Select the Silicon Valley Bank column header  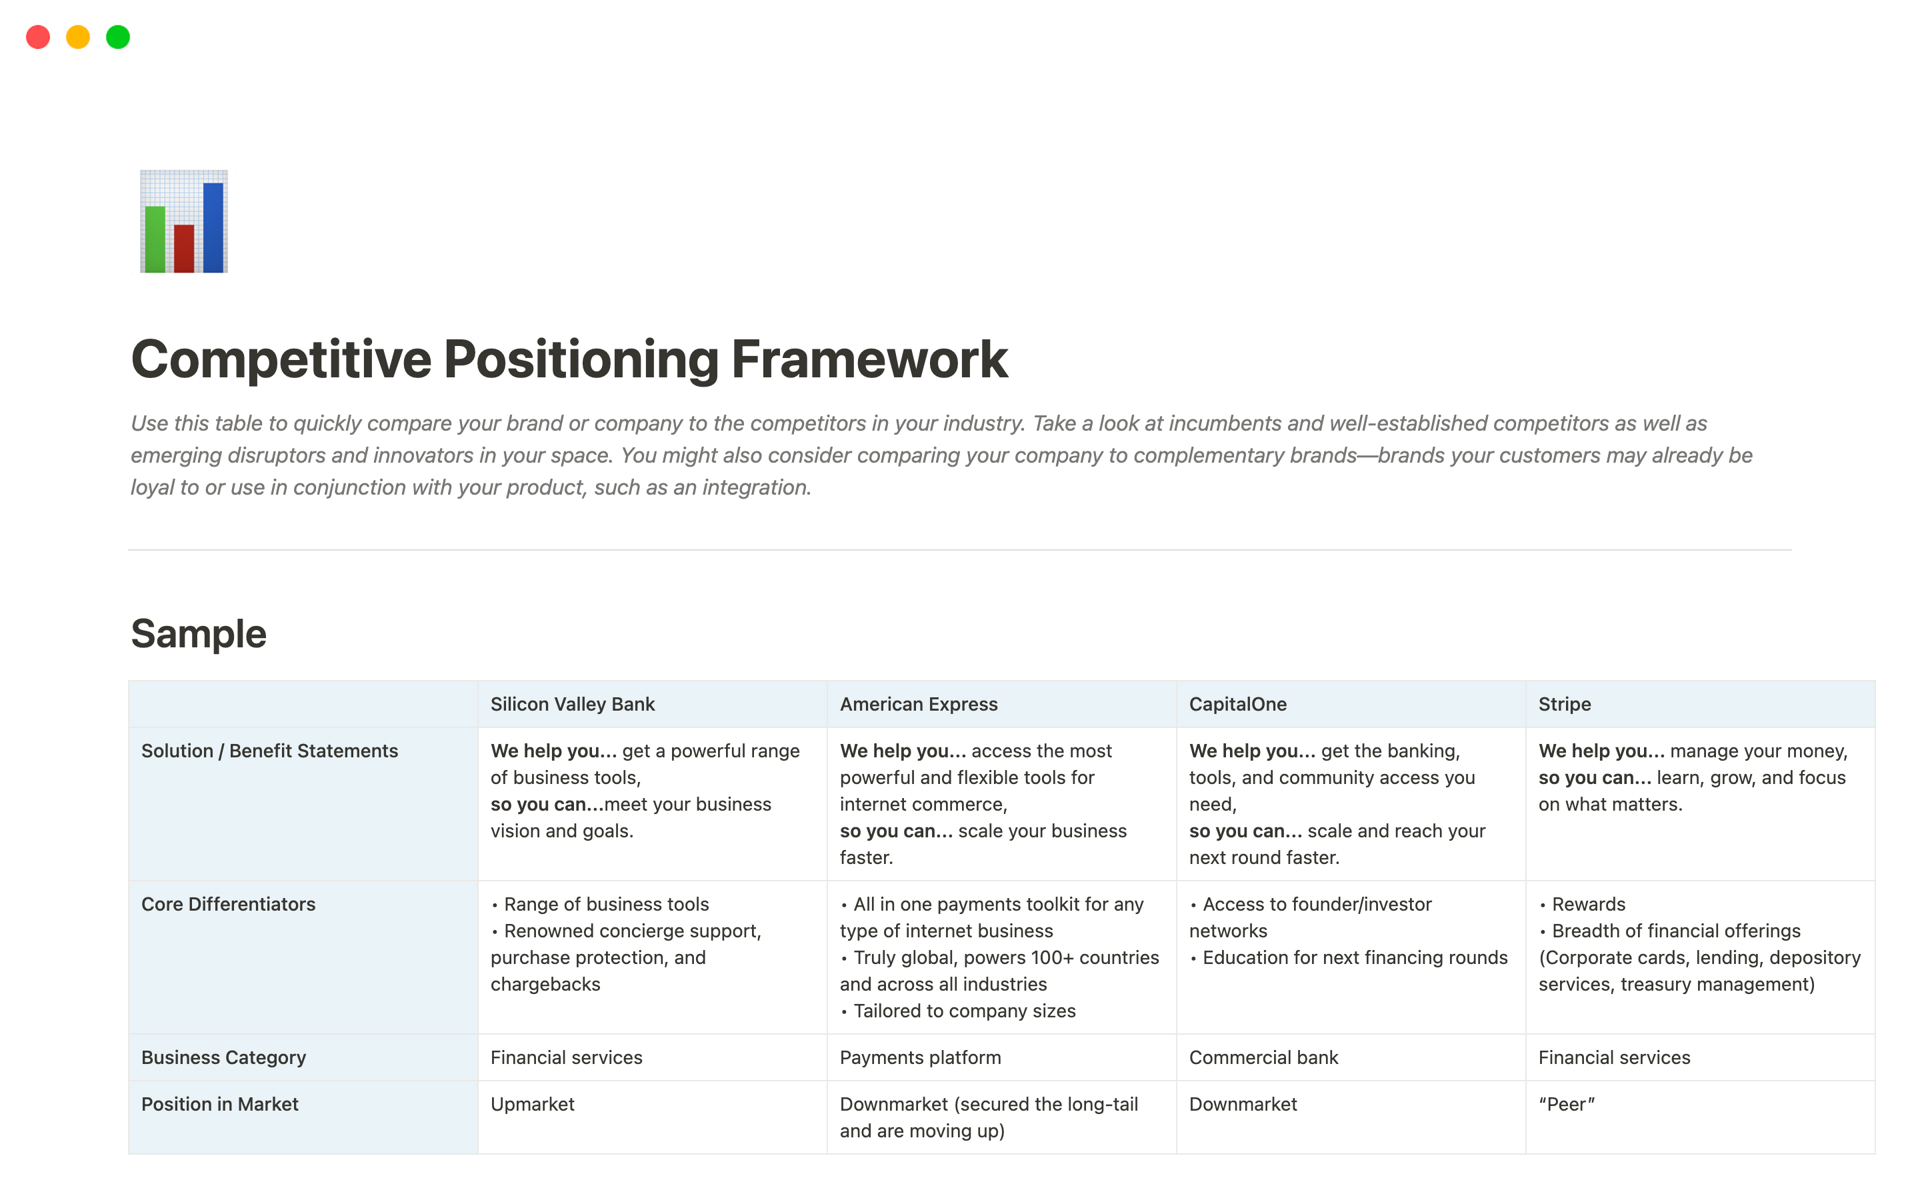point(572,704)
